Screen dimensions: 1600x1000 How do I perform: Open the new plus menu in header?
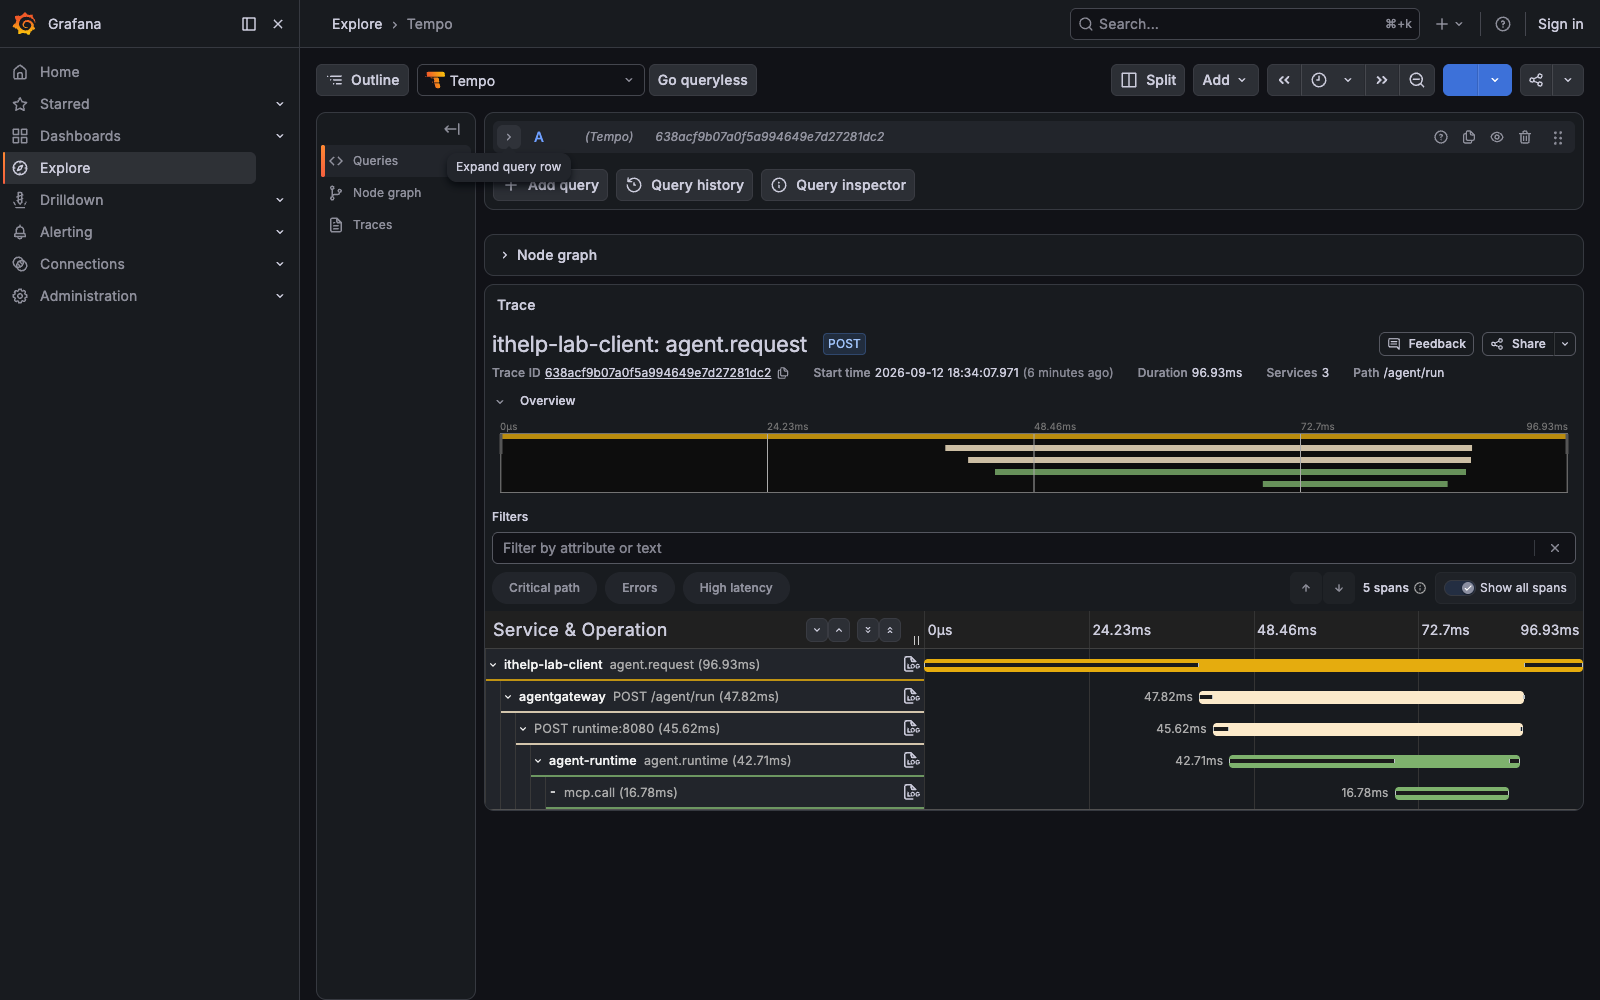coord(1449,24)
